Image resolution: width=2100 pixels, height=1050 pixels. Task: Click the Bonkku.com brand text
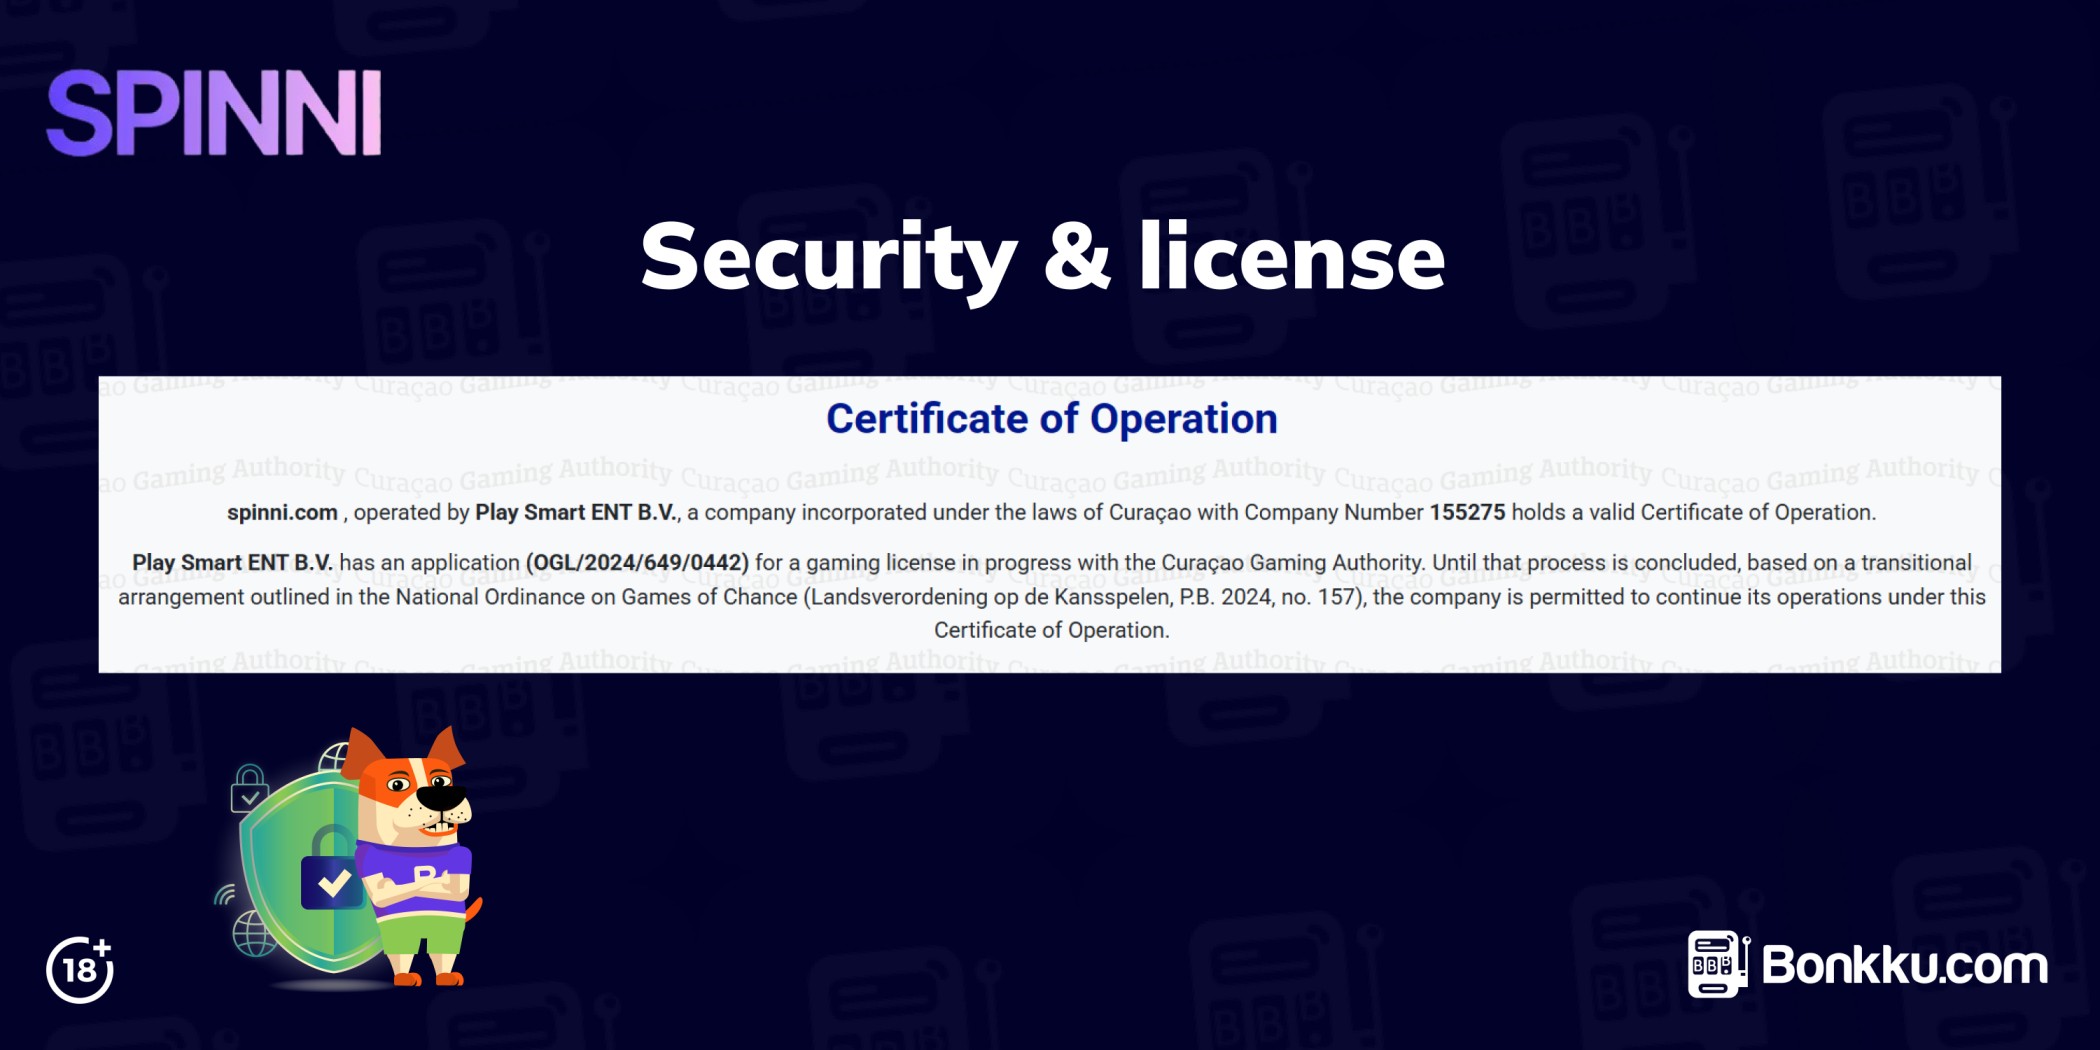click(1904, 965)
